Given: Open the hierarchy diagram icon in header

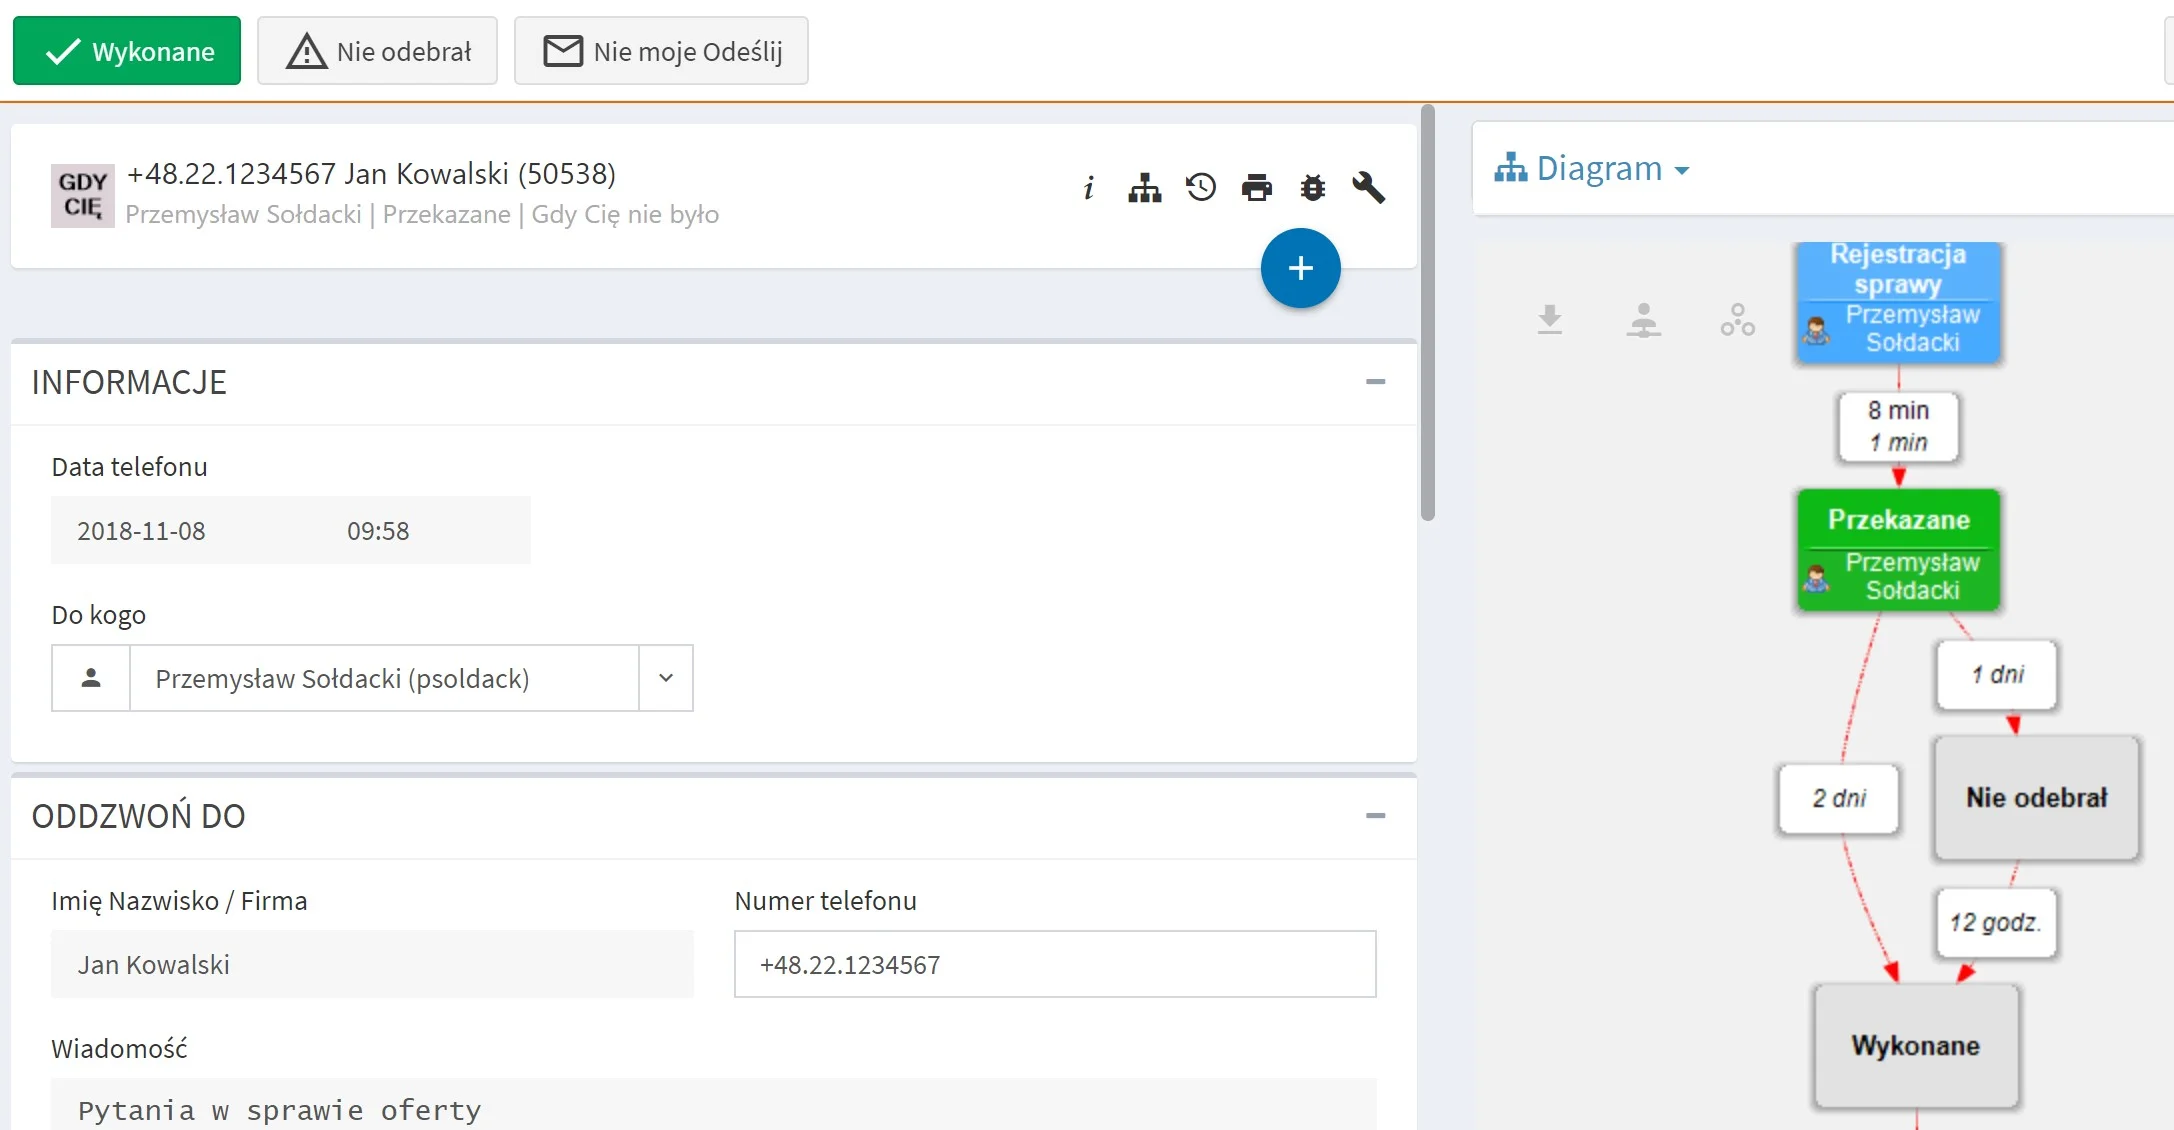Looking at the screenshot, I should pyautogui.click(x=1145, y=187).
